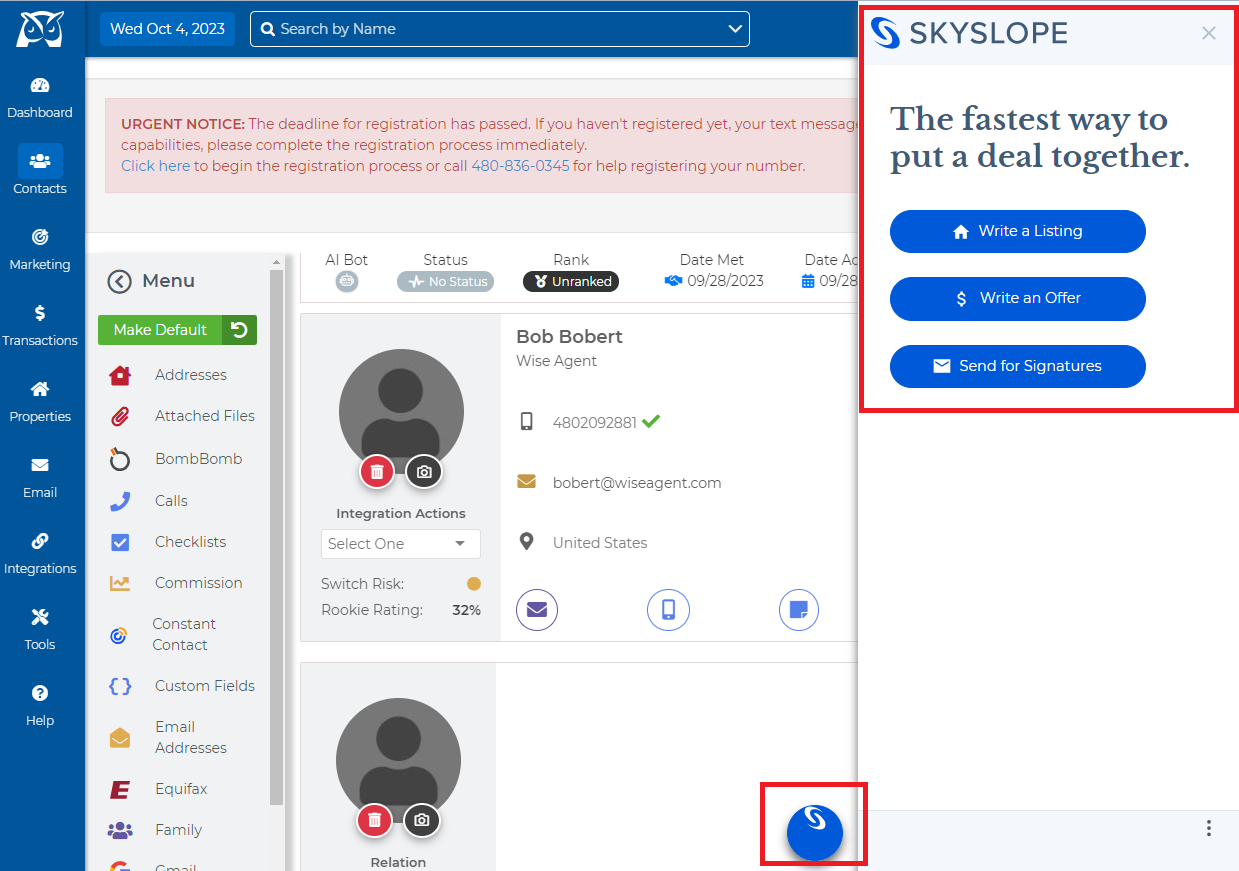Viewport: 1239px width, 871px height.
Task: Delete Bob Bobert's profile photo
Action: point(377,472)
